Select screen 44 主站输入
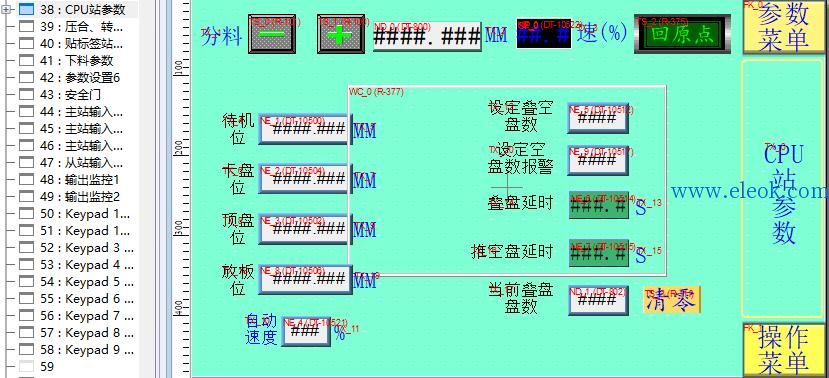This screenshot has height=378, width=829. click(81, 112)
